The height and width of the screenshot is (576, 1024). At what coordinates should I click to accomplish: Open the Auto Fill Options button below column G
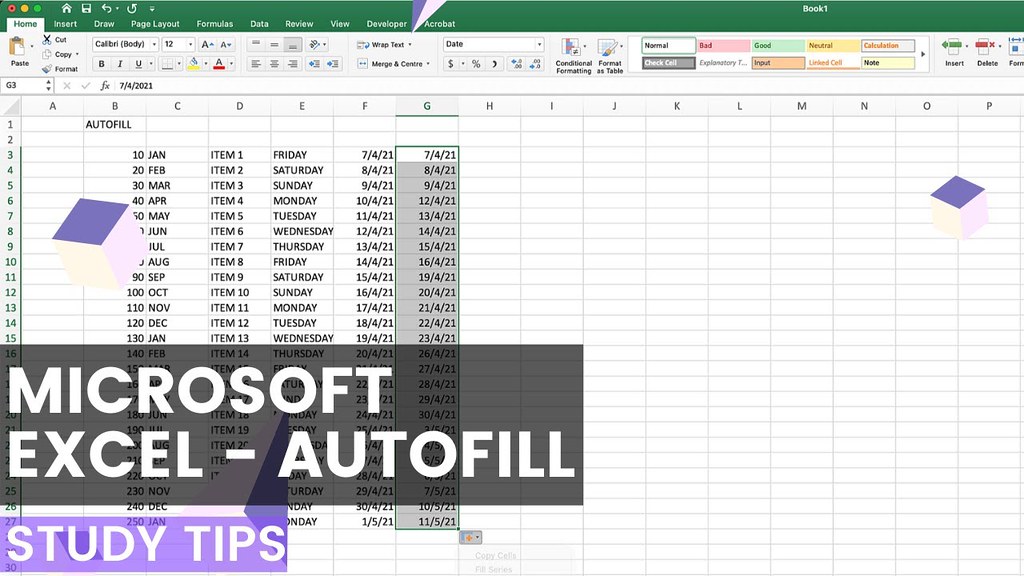point(470,537)
